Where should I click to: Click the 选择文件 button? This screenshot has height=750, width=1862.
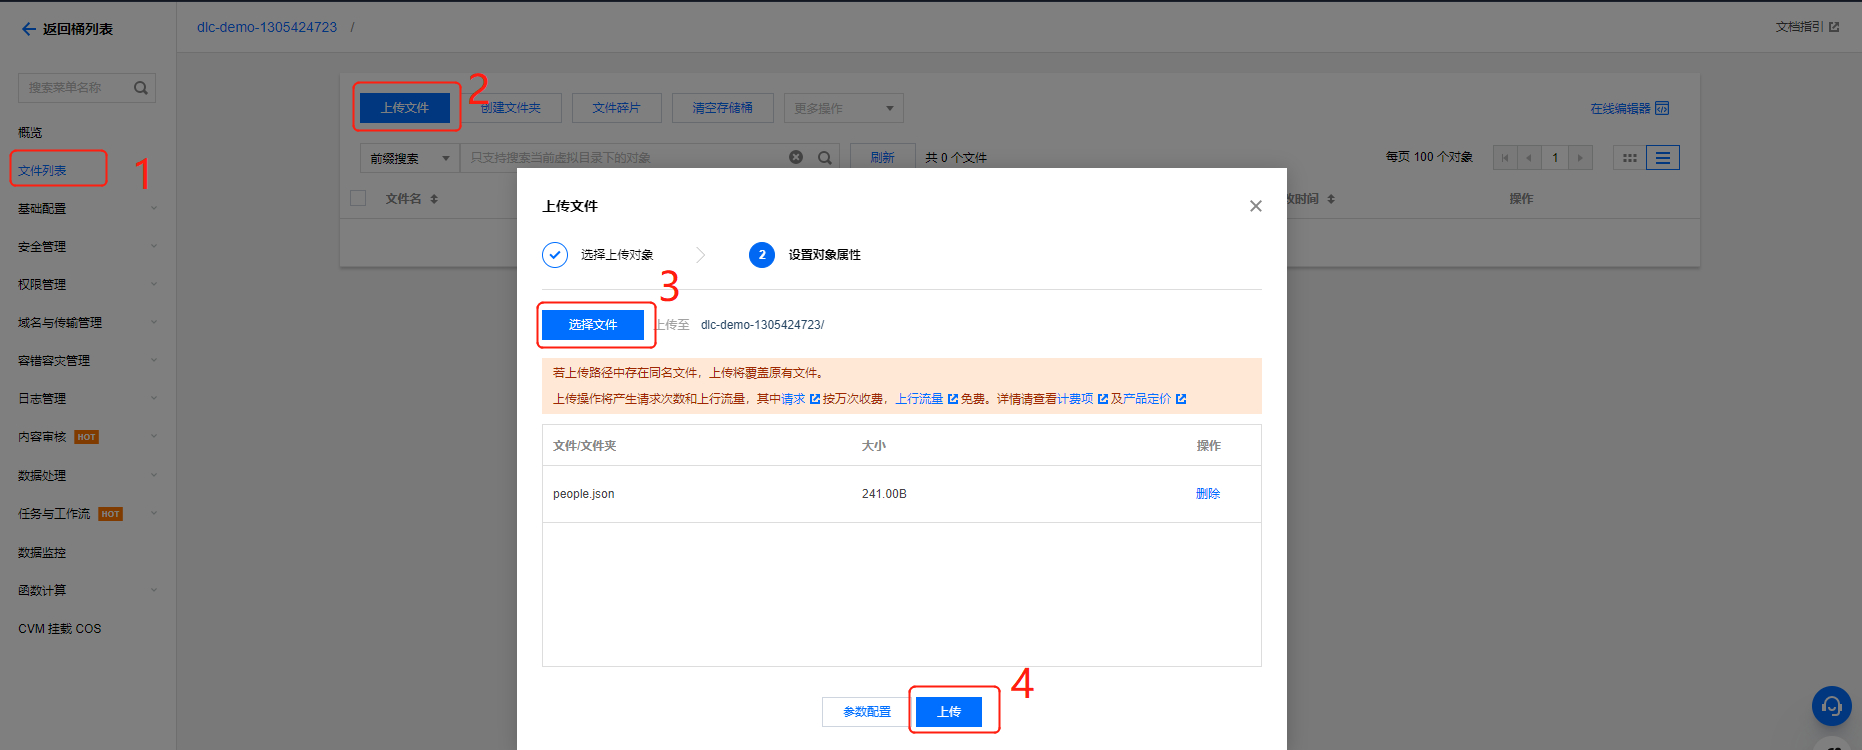tap(593, 325)
